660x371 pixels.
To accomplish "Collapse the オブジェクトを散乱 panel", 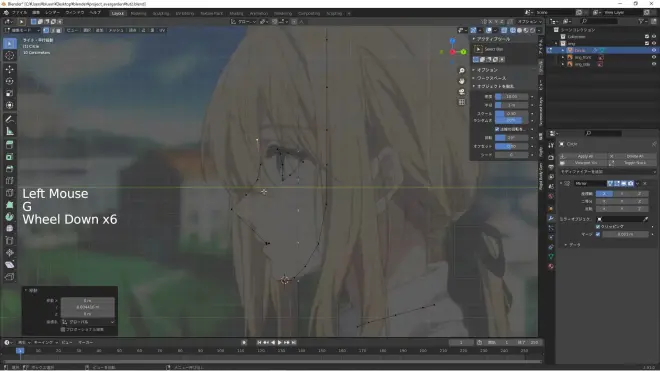I will 495,86.
